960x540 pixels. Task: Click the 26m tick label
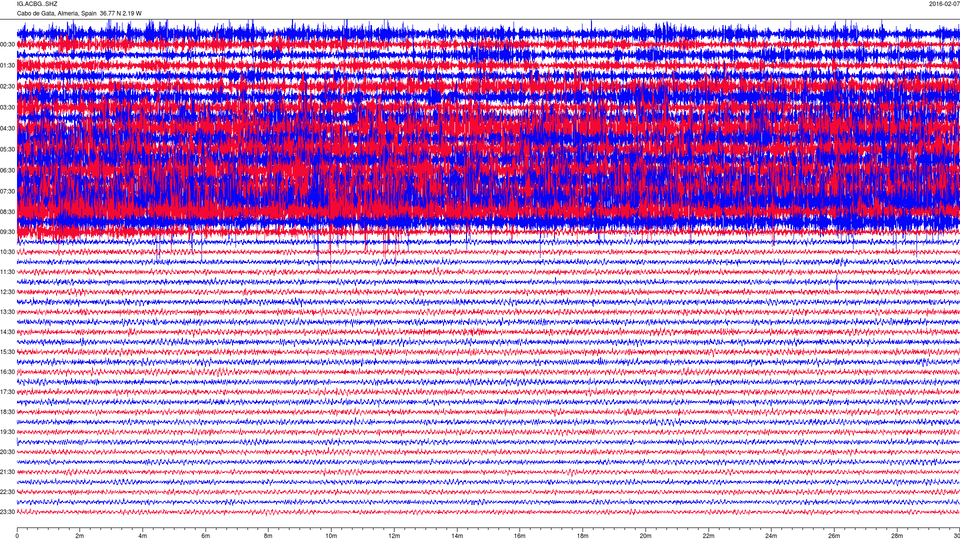[x=834, y=536]
